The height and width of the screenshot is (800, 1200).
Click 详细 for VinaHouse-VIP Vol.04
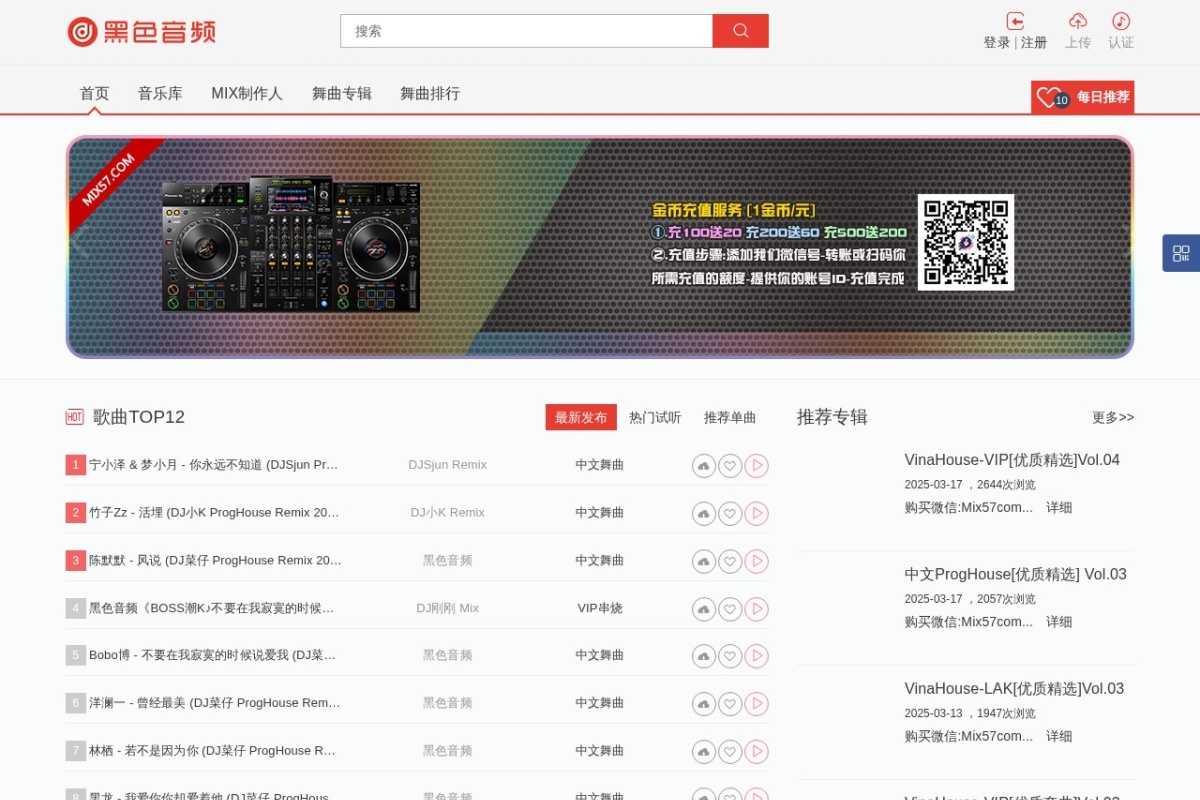click(1059, 507)
